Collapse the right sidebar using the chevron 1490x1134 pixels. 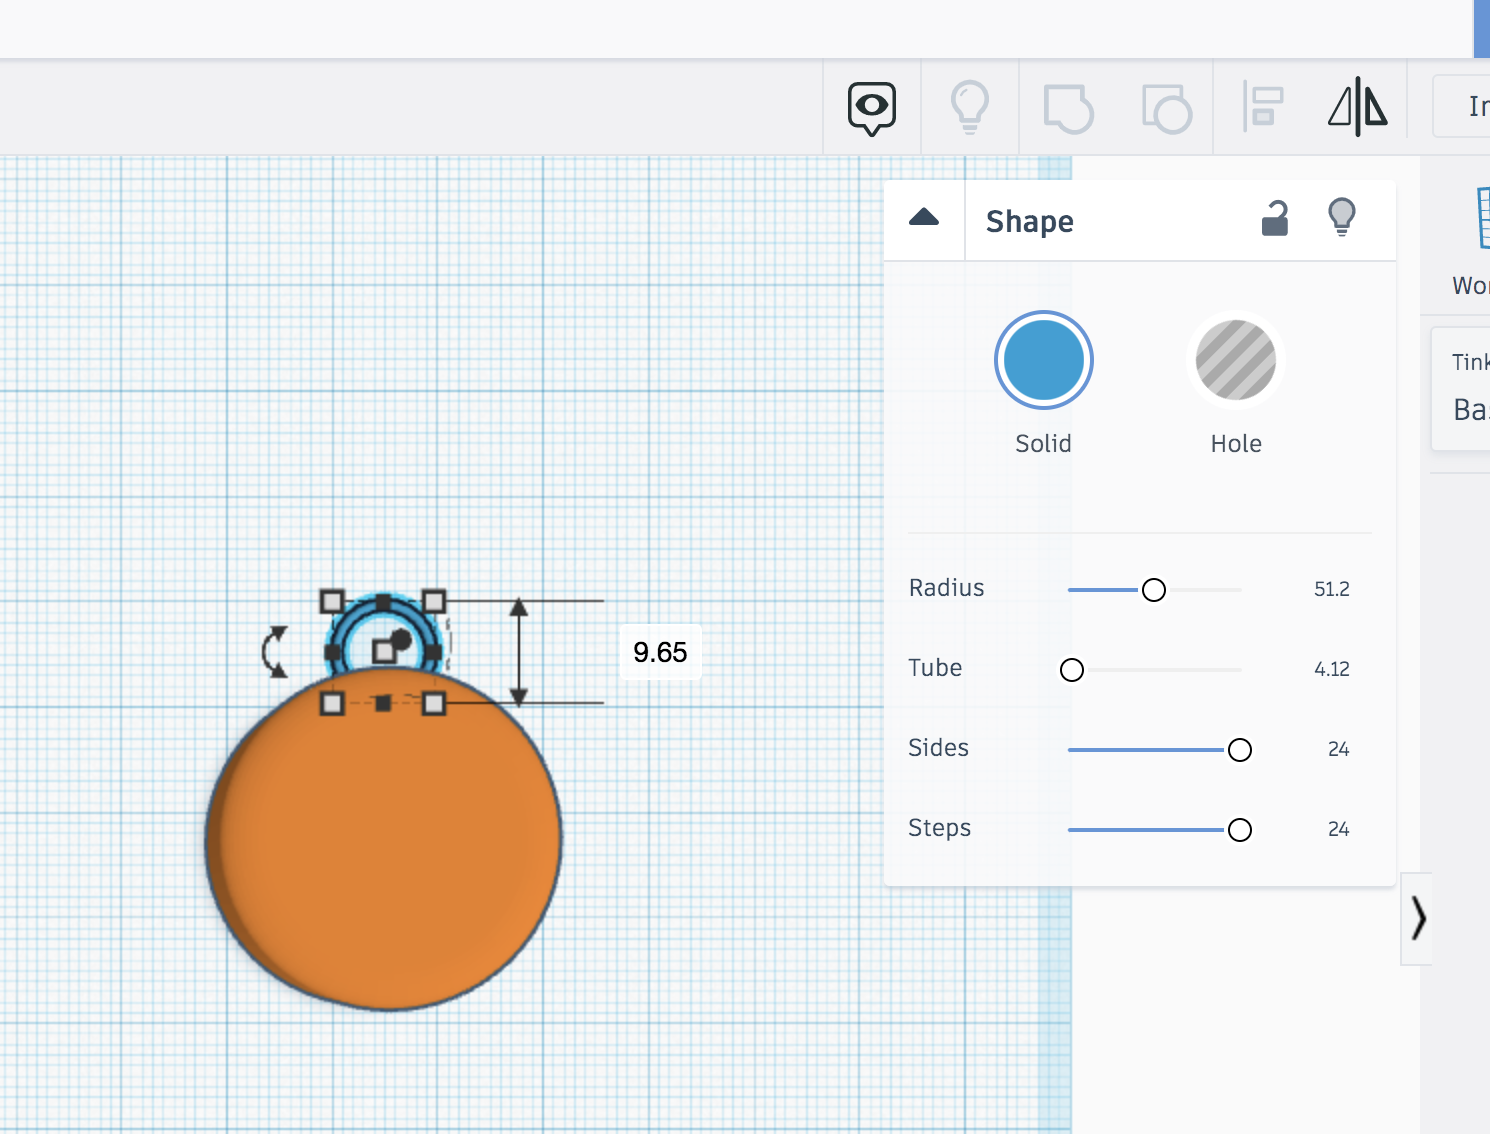click(x=1417, y=917)
